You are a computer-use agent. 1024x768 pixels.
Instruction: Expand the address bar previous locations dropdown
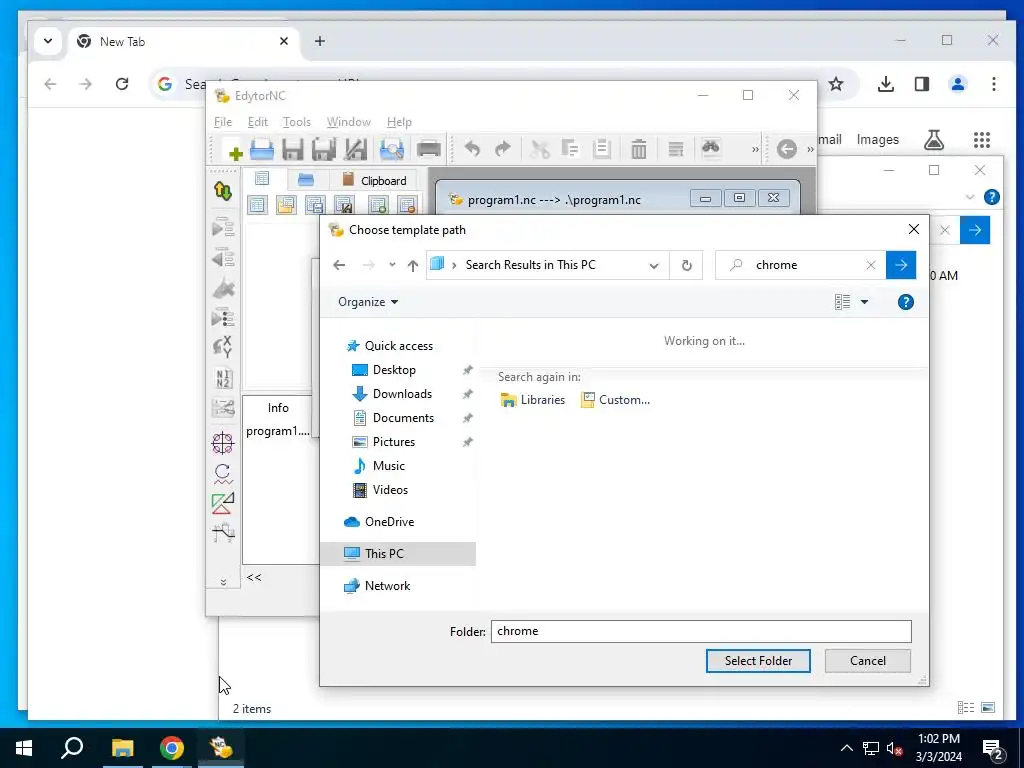point(654,265)
